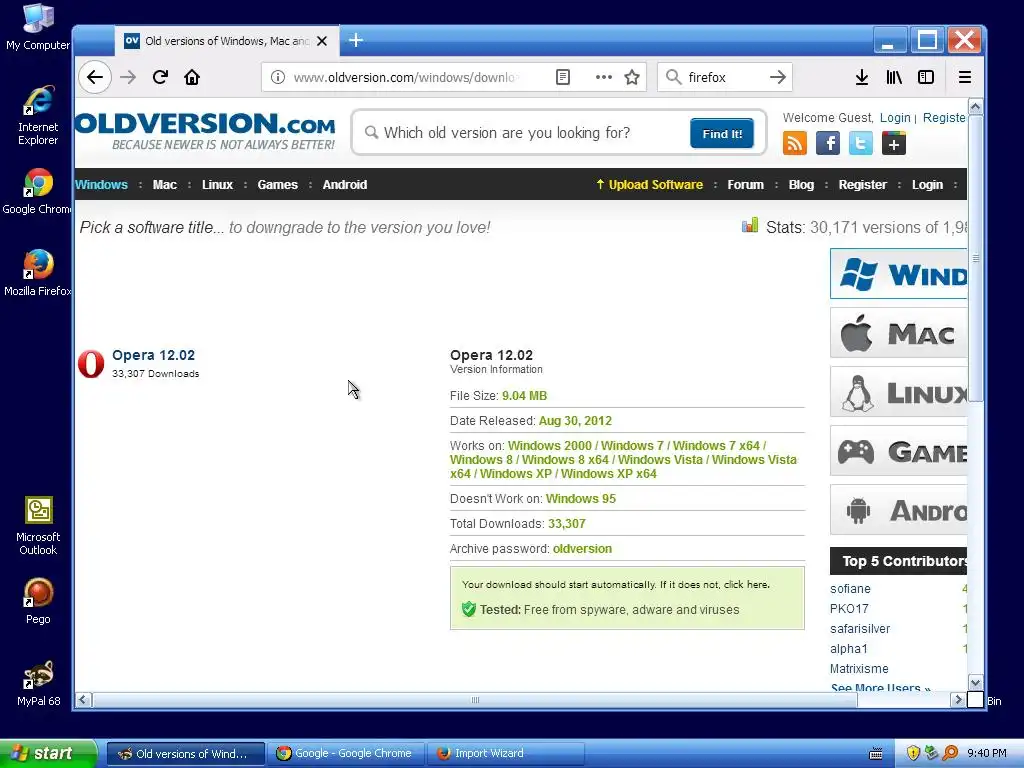
Task: Open the Facebook social icon
Action: point(827,143)
